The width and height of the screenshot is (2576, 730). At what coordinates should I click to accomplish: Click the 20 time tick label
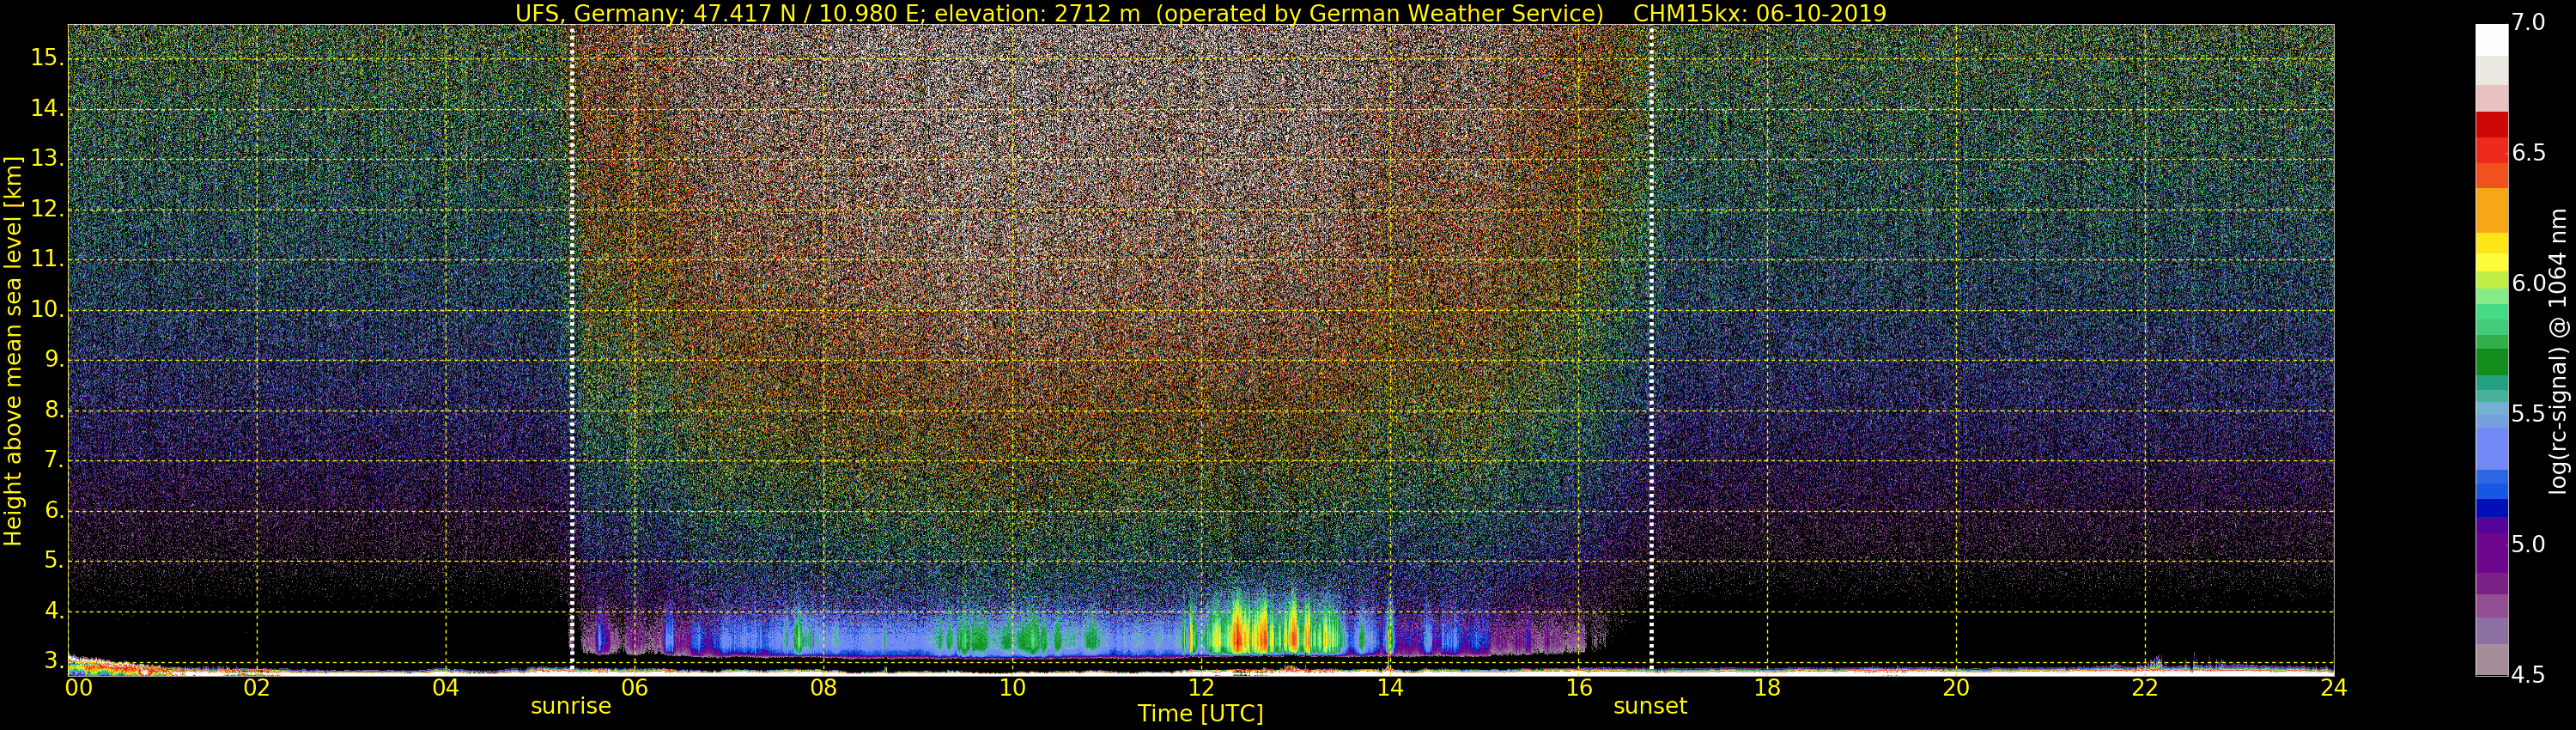1956,688
